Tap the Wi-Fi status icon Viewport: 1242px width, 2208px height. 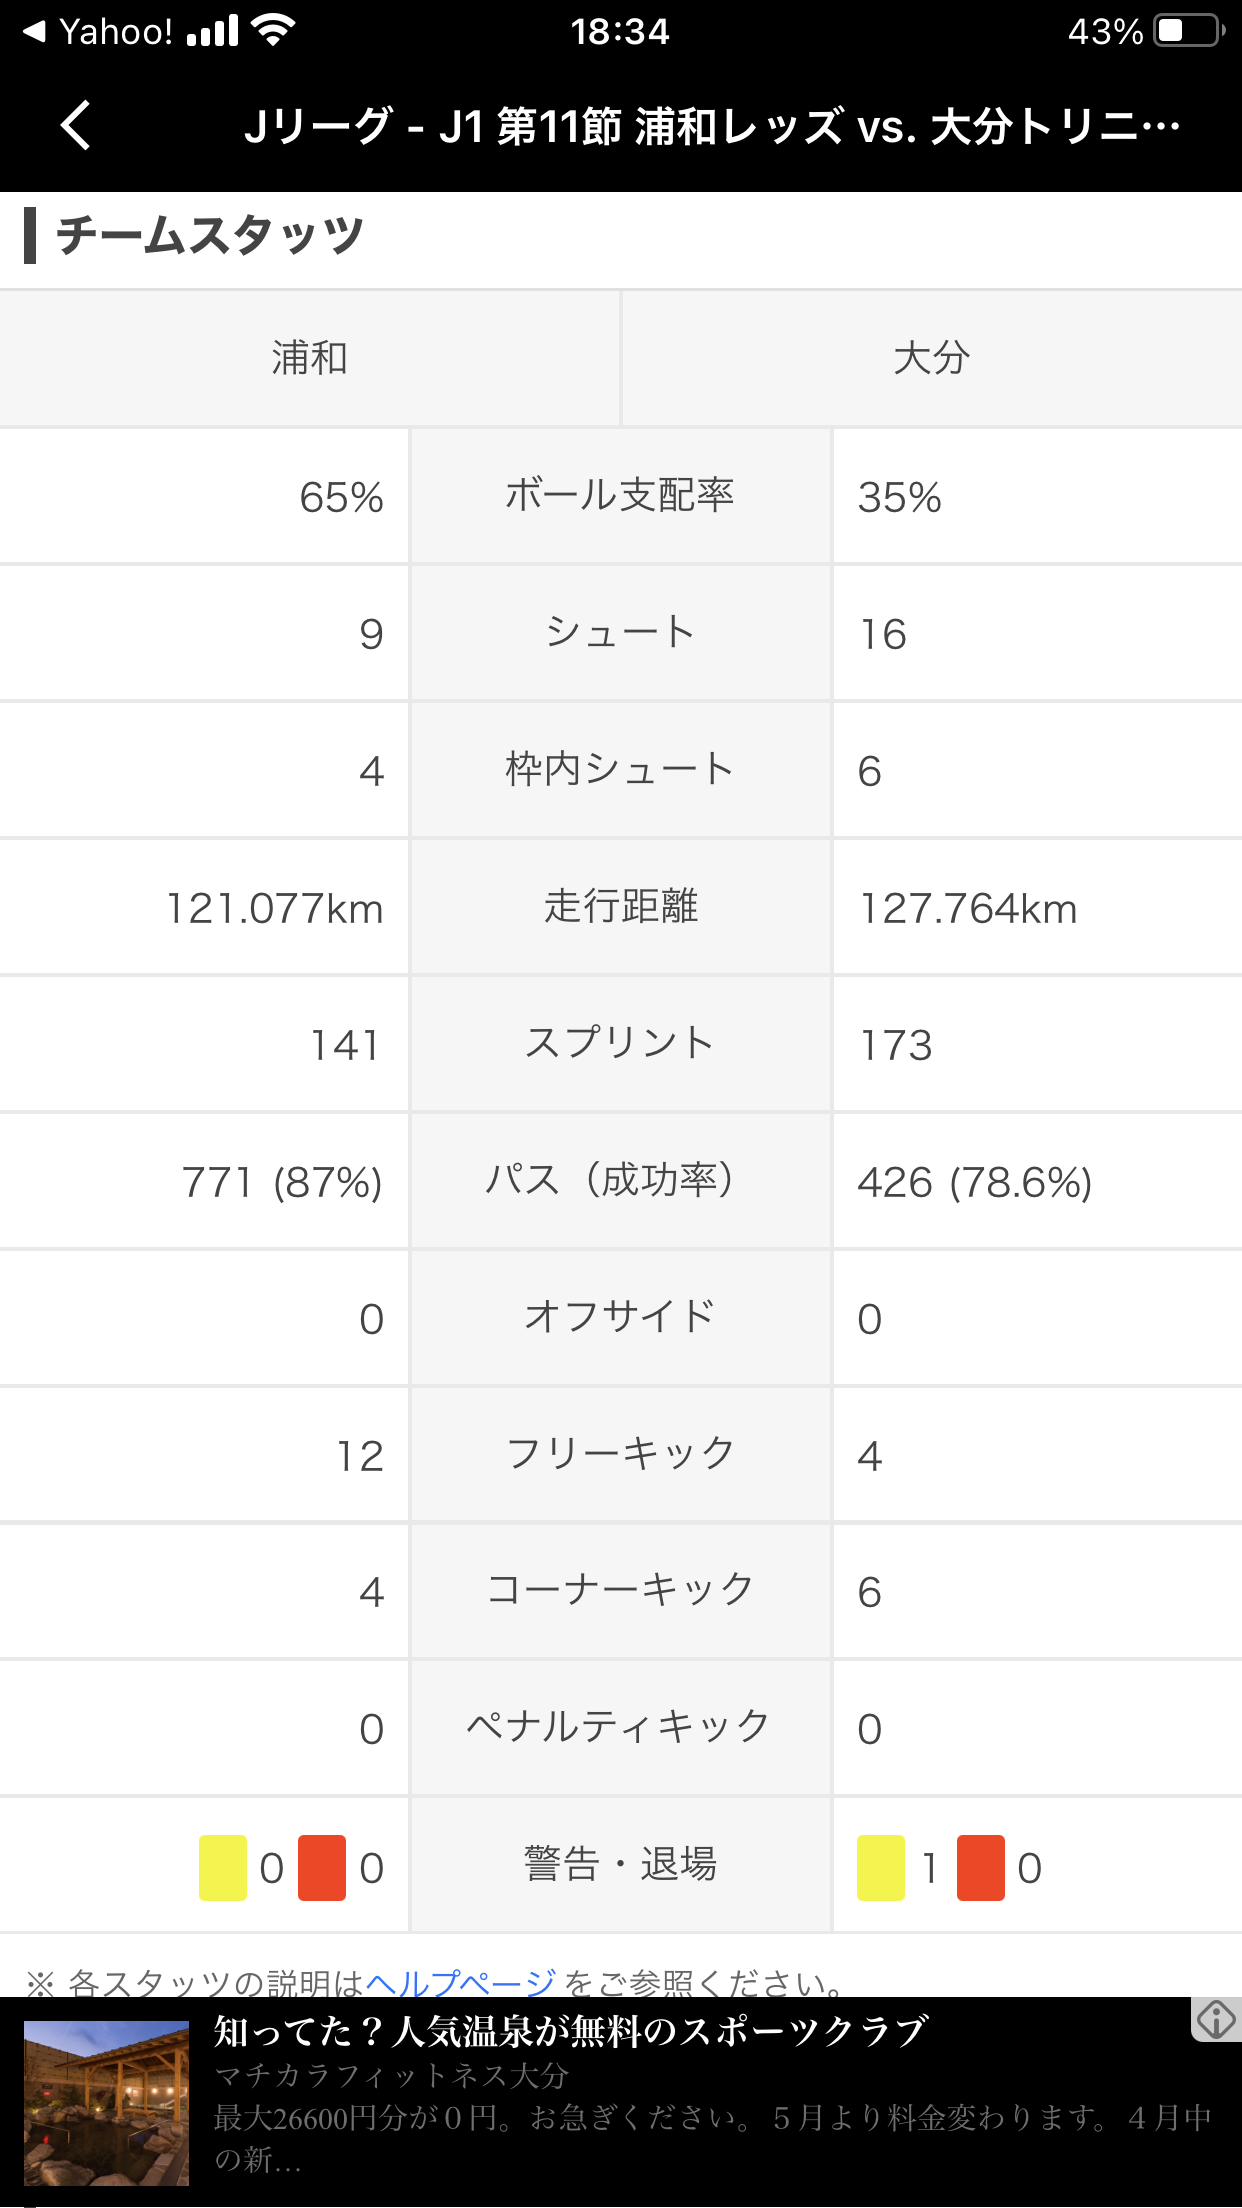(x=273, y=31)
